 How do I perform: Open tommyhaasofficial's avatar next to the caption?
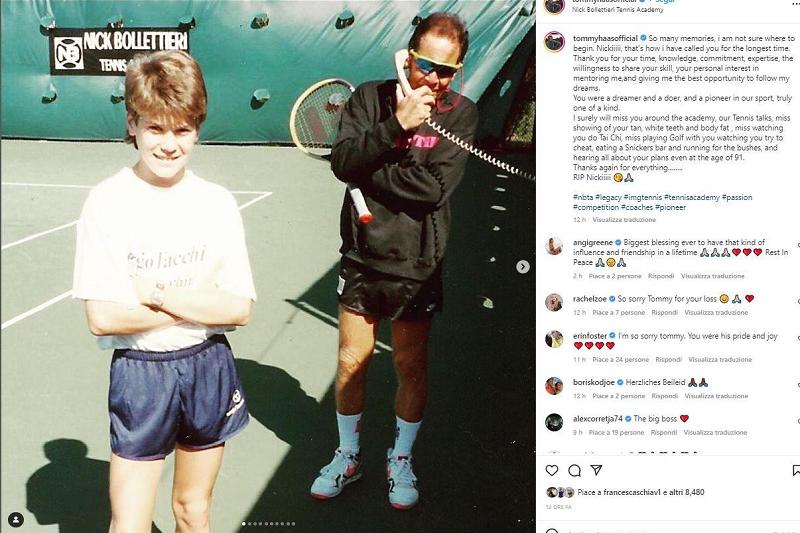click(x=554, y=42)
